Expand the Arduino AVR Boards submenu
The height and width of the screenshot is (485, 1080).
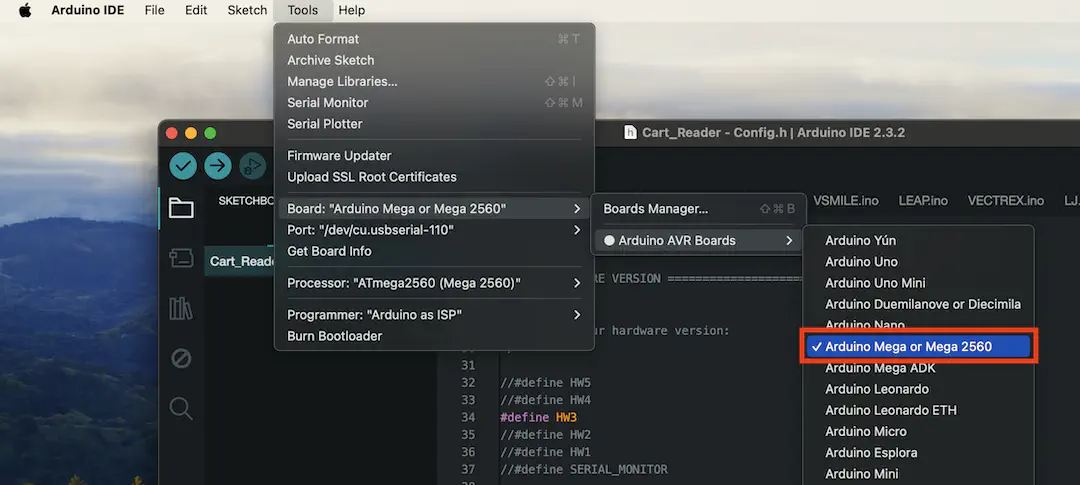tap(698, 240)
